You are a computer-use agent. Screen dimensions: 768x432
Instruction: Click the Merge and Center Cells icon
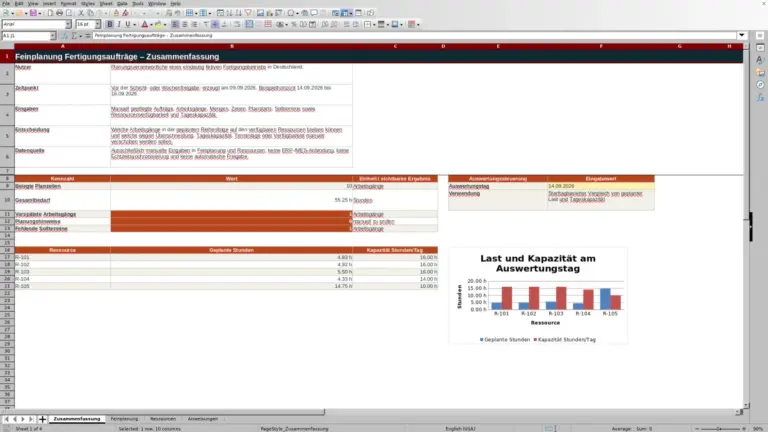[x=249, y=24]
